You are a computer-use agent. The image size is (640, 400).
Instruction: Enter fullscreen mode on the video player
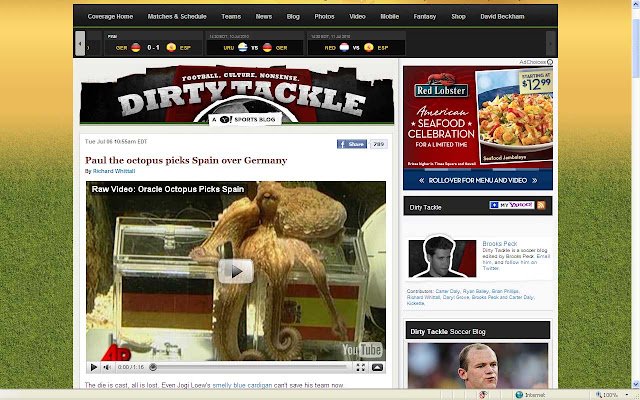click(360, 367)
